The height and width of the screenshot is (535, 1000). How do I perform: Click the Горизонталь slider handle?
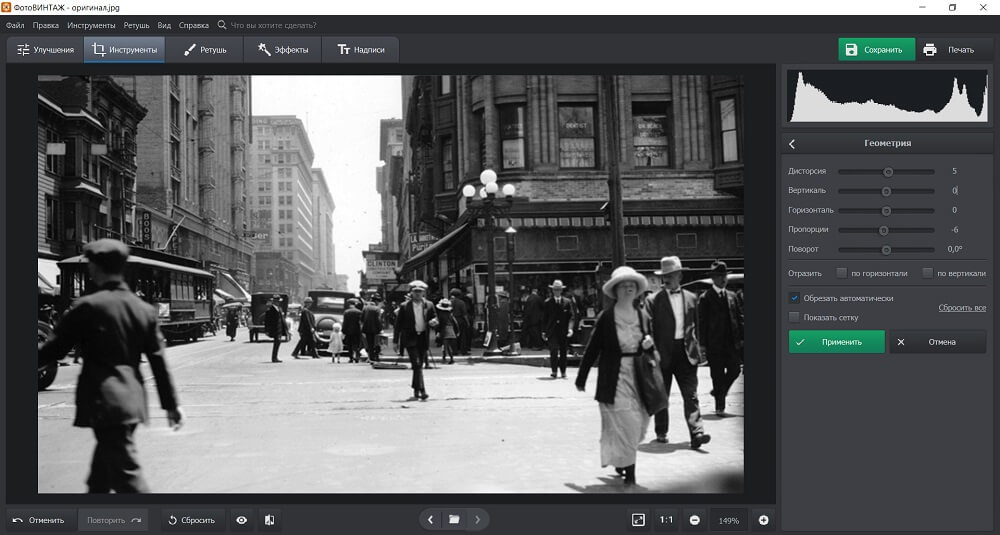pos(886,210)
